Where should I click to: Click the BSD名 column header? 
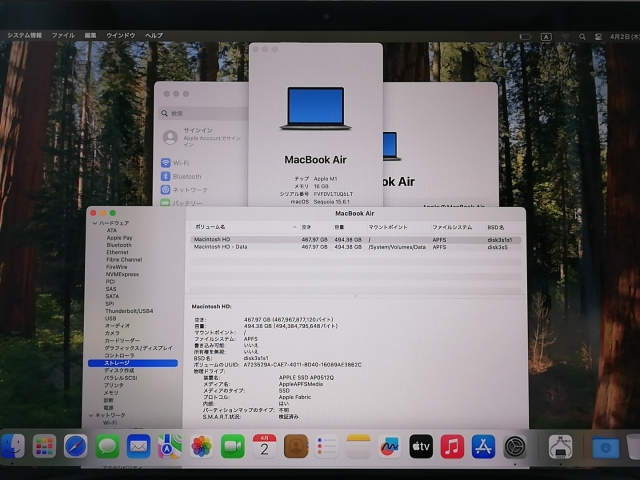point(496,227)
